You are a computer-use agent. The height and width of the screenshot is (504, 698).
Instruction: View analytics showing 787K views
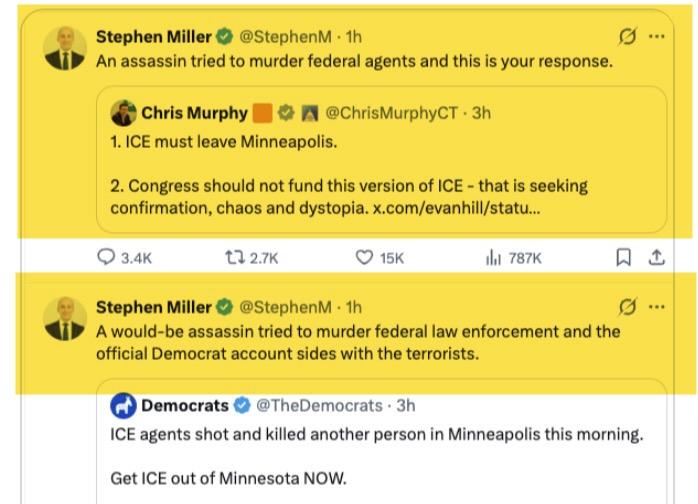coord(492,258)
